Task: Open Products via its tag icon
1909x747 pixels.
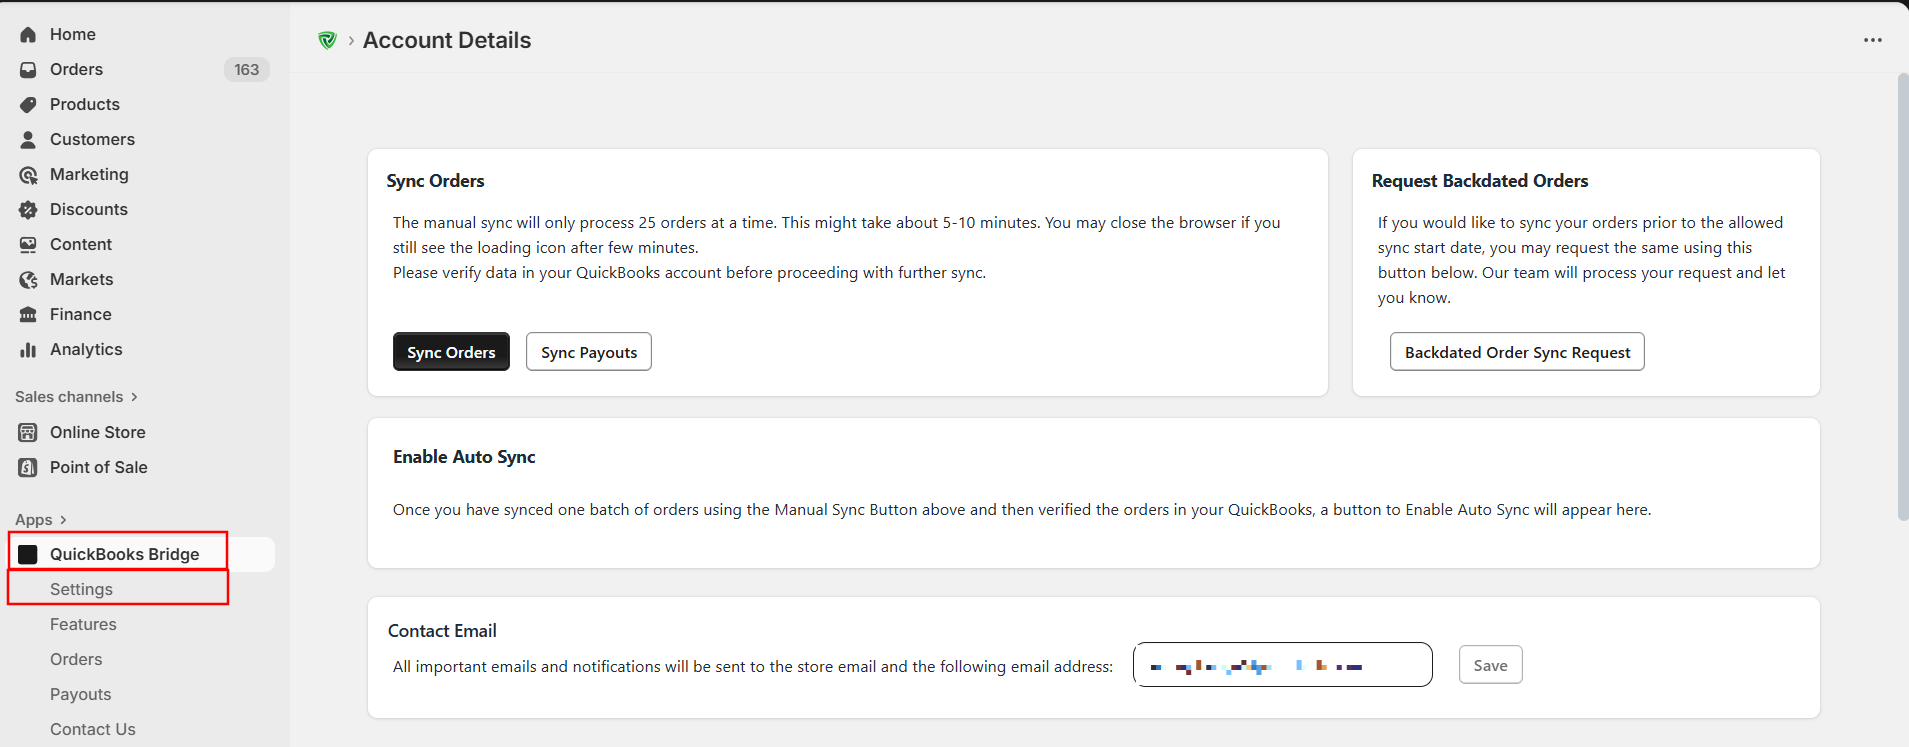Action: (x=28, y=104)
